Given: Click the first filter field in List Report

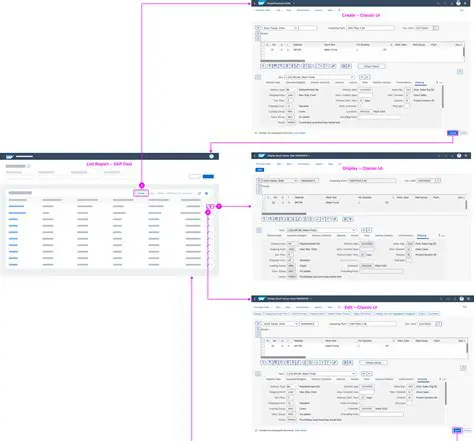Looking at the screenshot, I should [20, 177].
